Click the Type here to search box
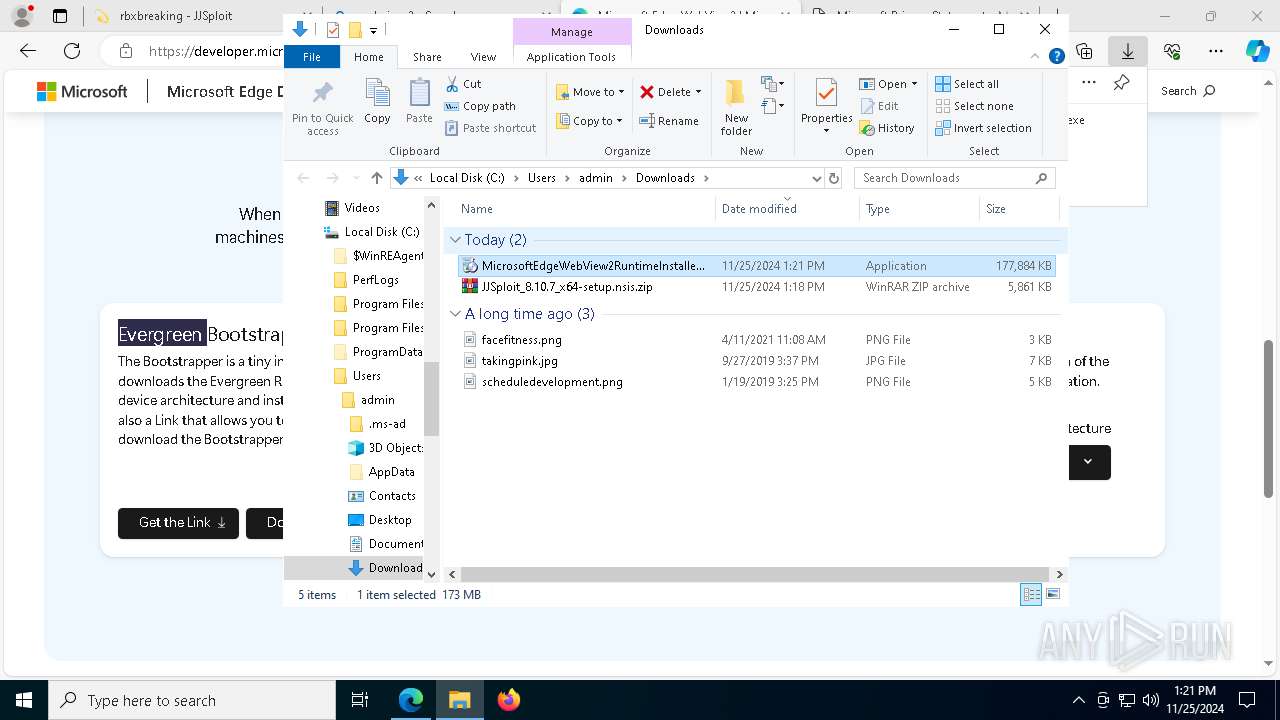This screenshot has width=1280, height=720. [192, 700]
